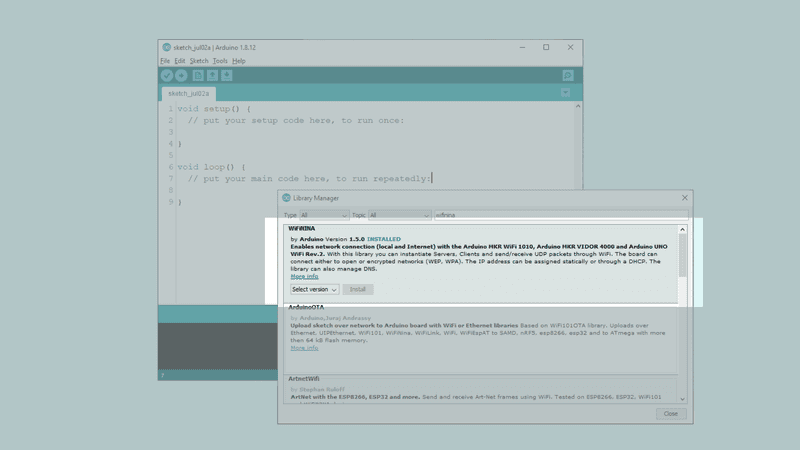Select the ArduinoOTA library title
Screen dimensions: 800x450
point(306,307)
